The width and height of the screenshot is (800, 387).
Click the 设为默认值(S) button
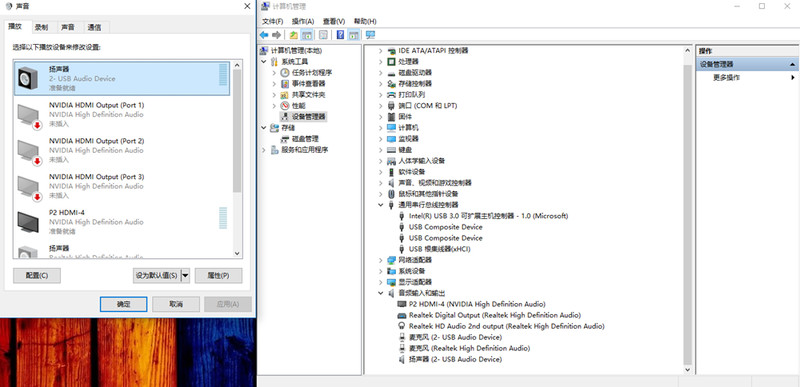(157, 276)
